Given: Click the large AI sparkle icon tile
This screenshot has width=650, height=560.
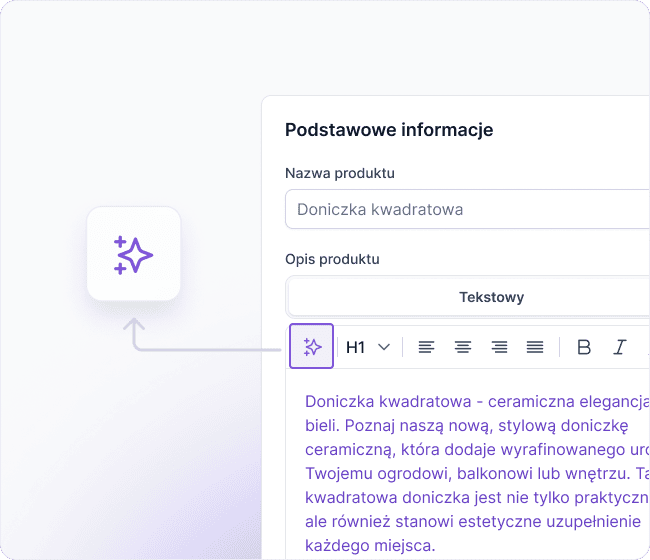Looking at the screenshot, I should (133, 254).
